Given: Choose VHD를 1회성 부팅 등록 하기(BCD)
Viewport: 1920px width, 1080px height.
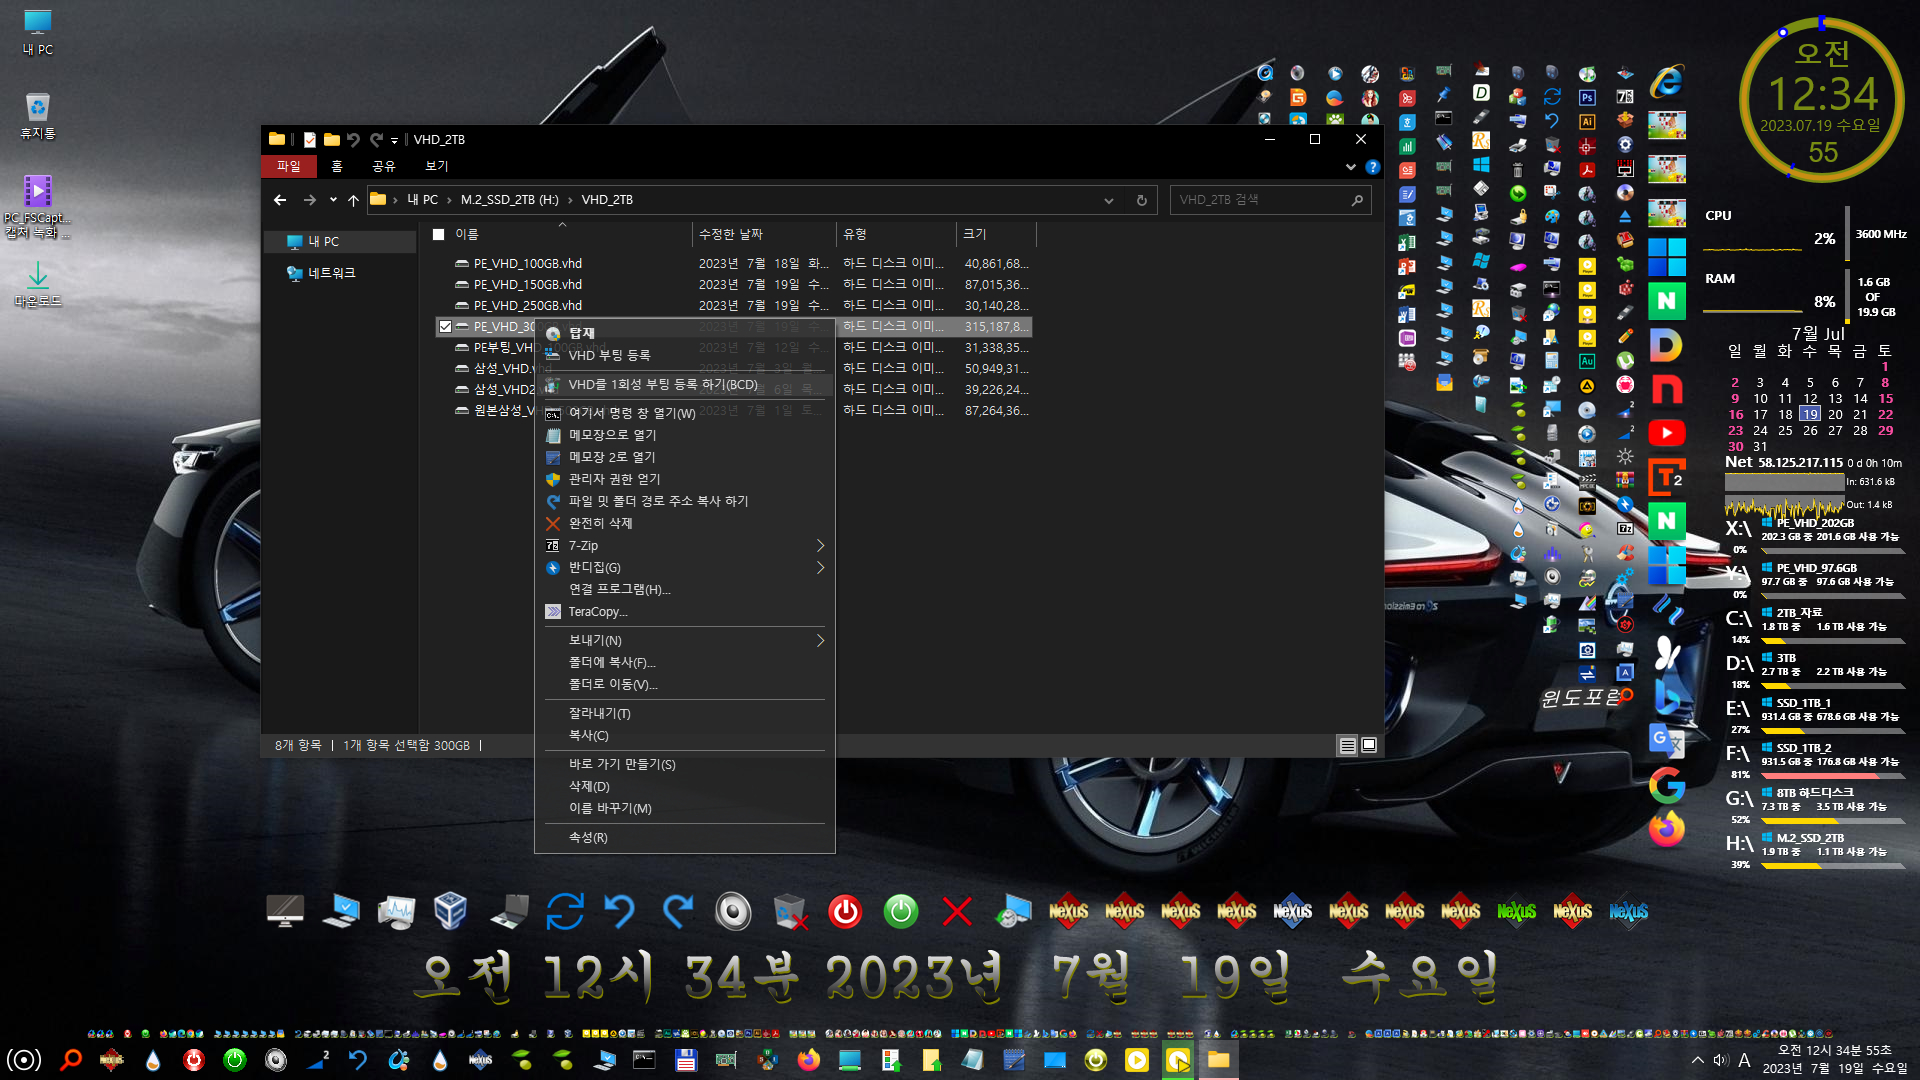Looking at the screenshot, I should click(x=685, y=385).
